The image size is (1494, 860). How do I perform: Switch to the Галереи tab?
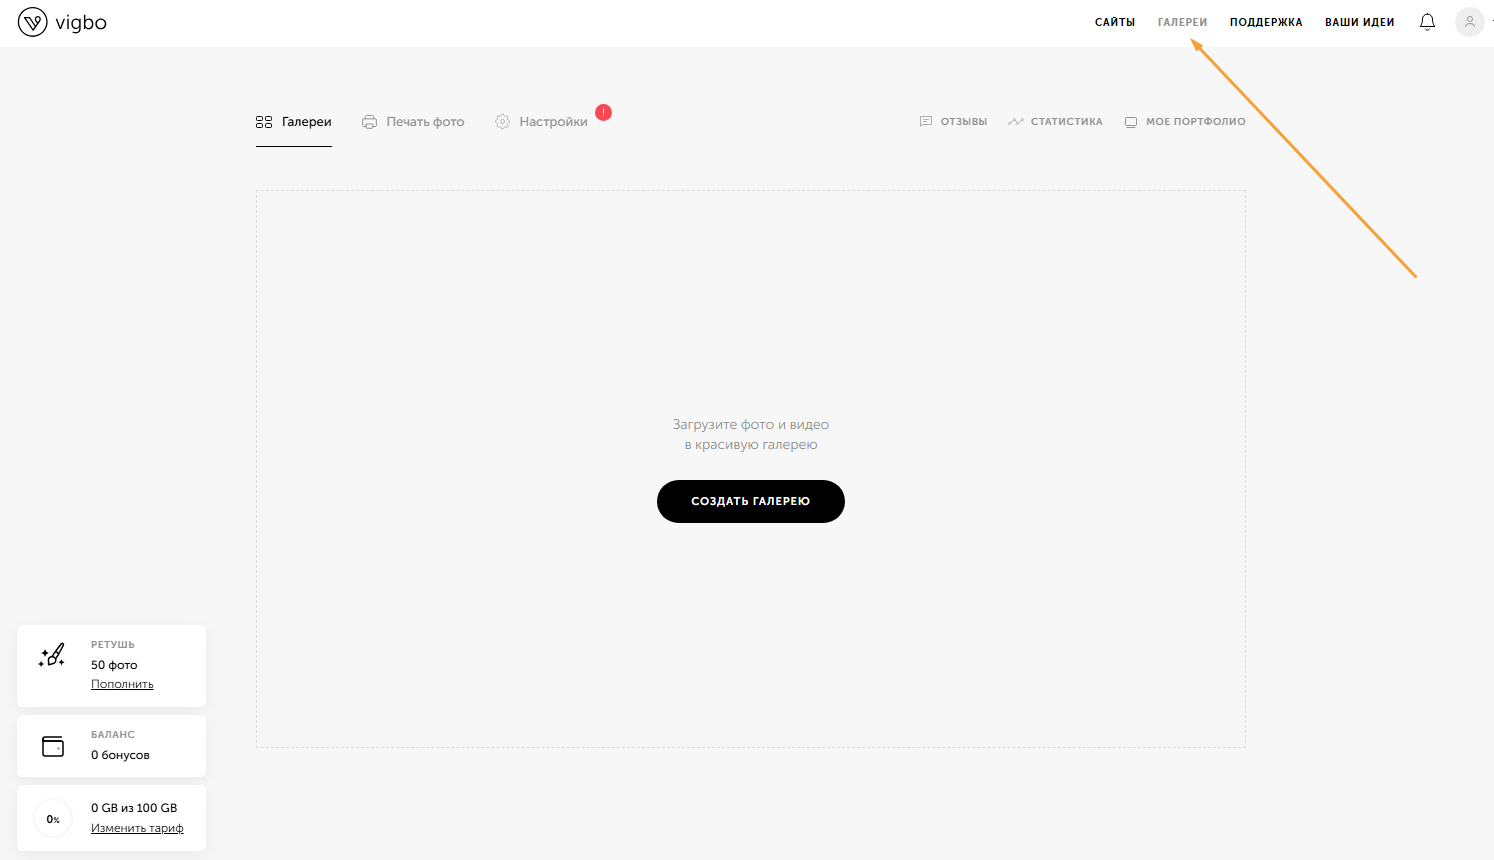tap(294, 122)
